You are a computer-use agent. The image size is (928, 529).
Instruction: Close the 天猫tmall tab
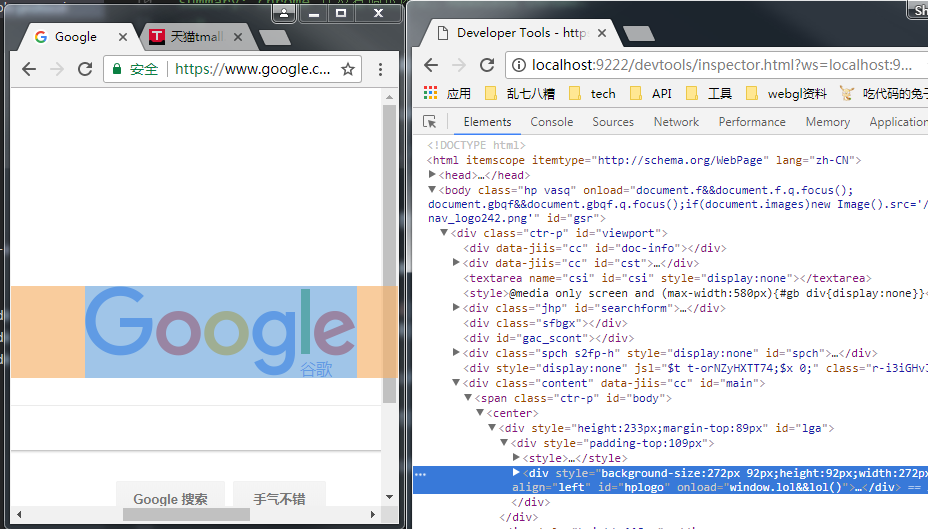point(238,37)
